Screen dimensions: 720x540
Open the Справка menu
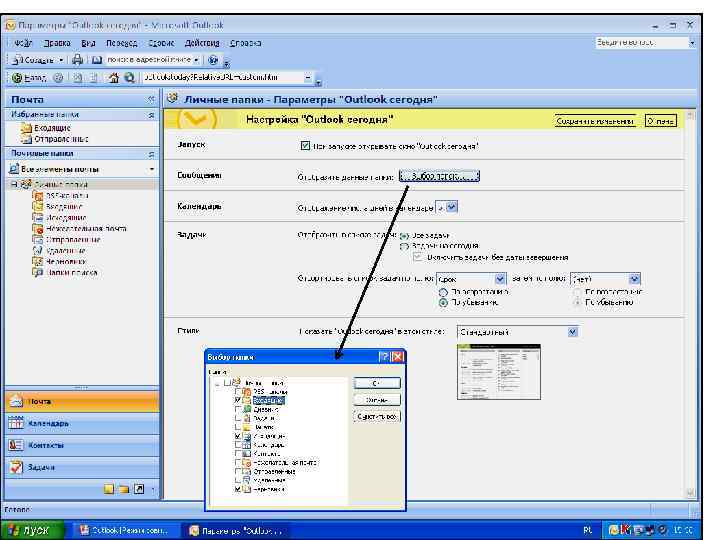click(x=246, y=43)
